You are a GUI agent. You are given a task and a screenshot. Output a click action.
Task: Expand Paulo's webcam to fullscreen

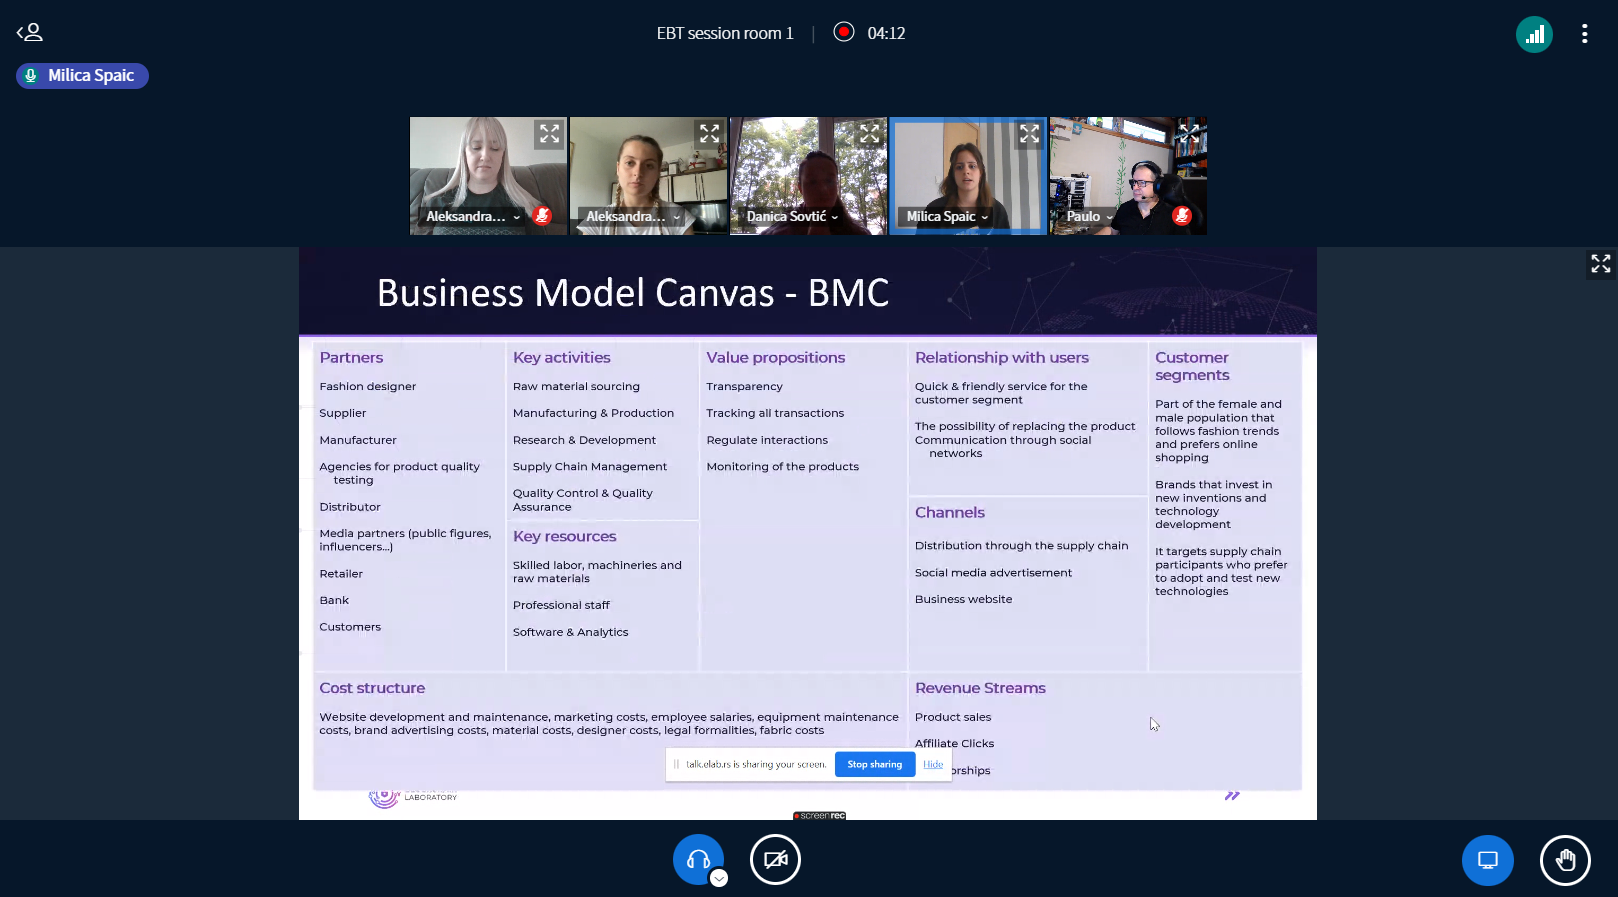1189,132
